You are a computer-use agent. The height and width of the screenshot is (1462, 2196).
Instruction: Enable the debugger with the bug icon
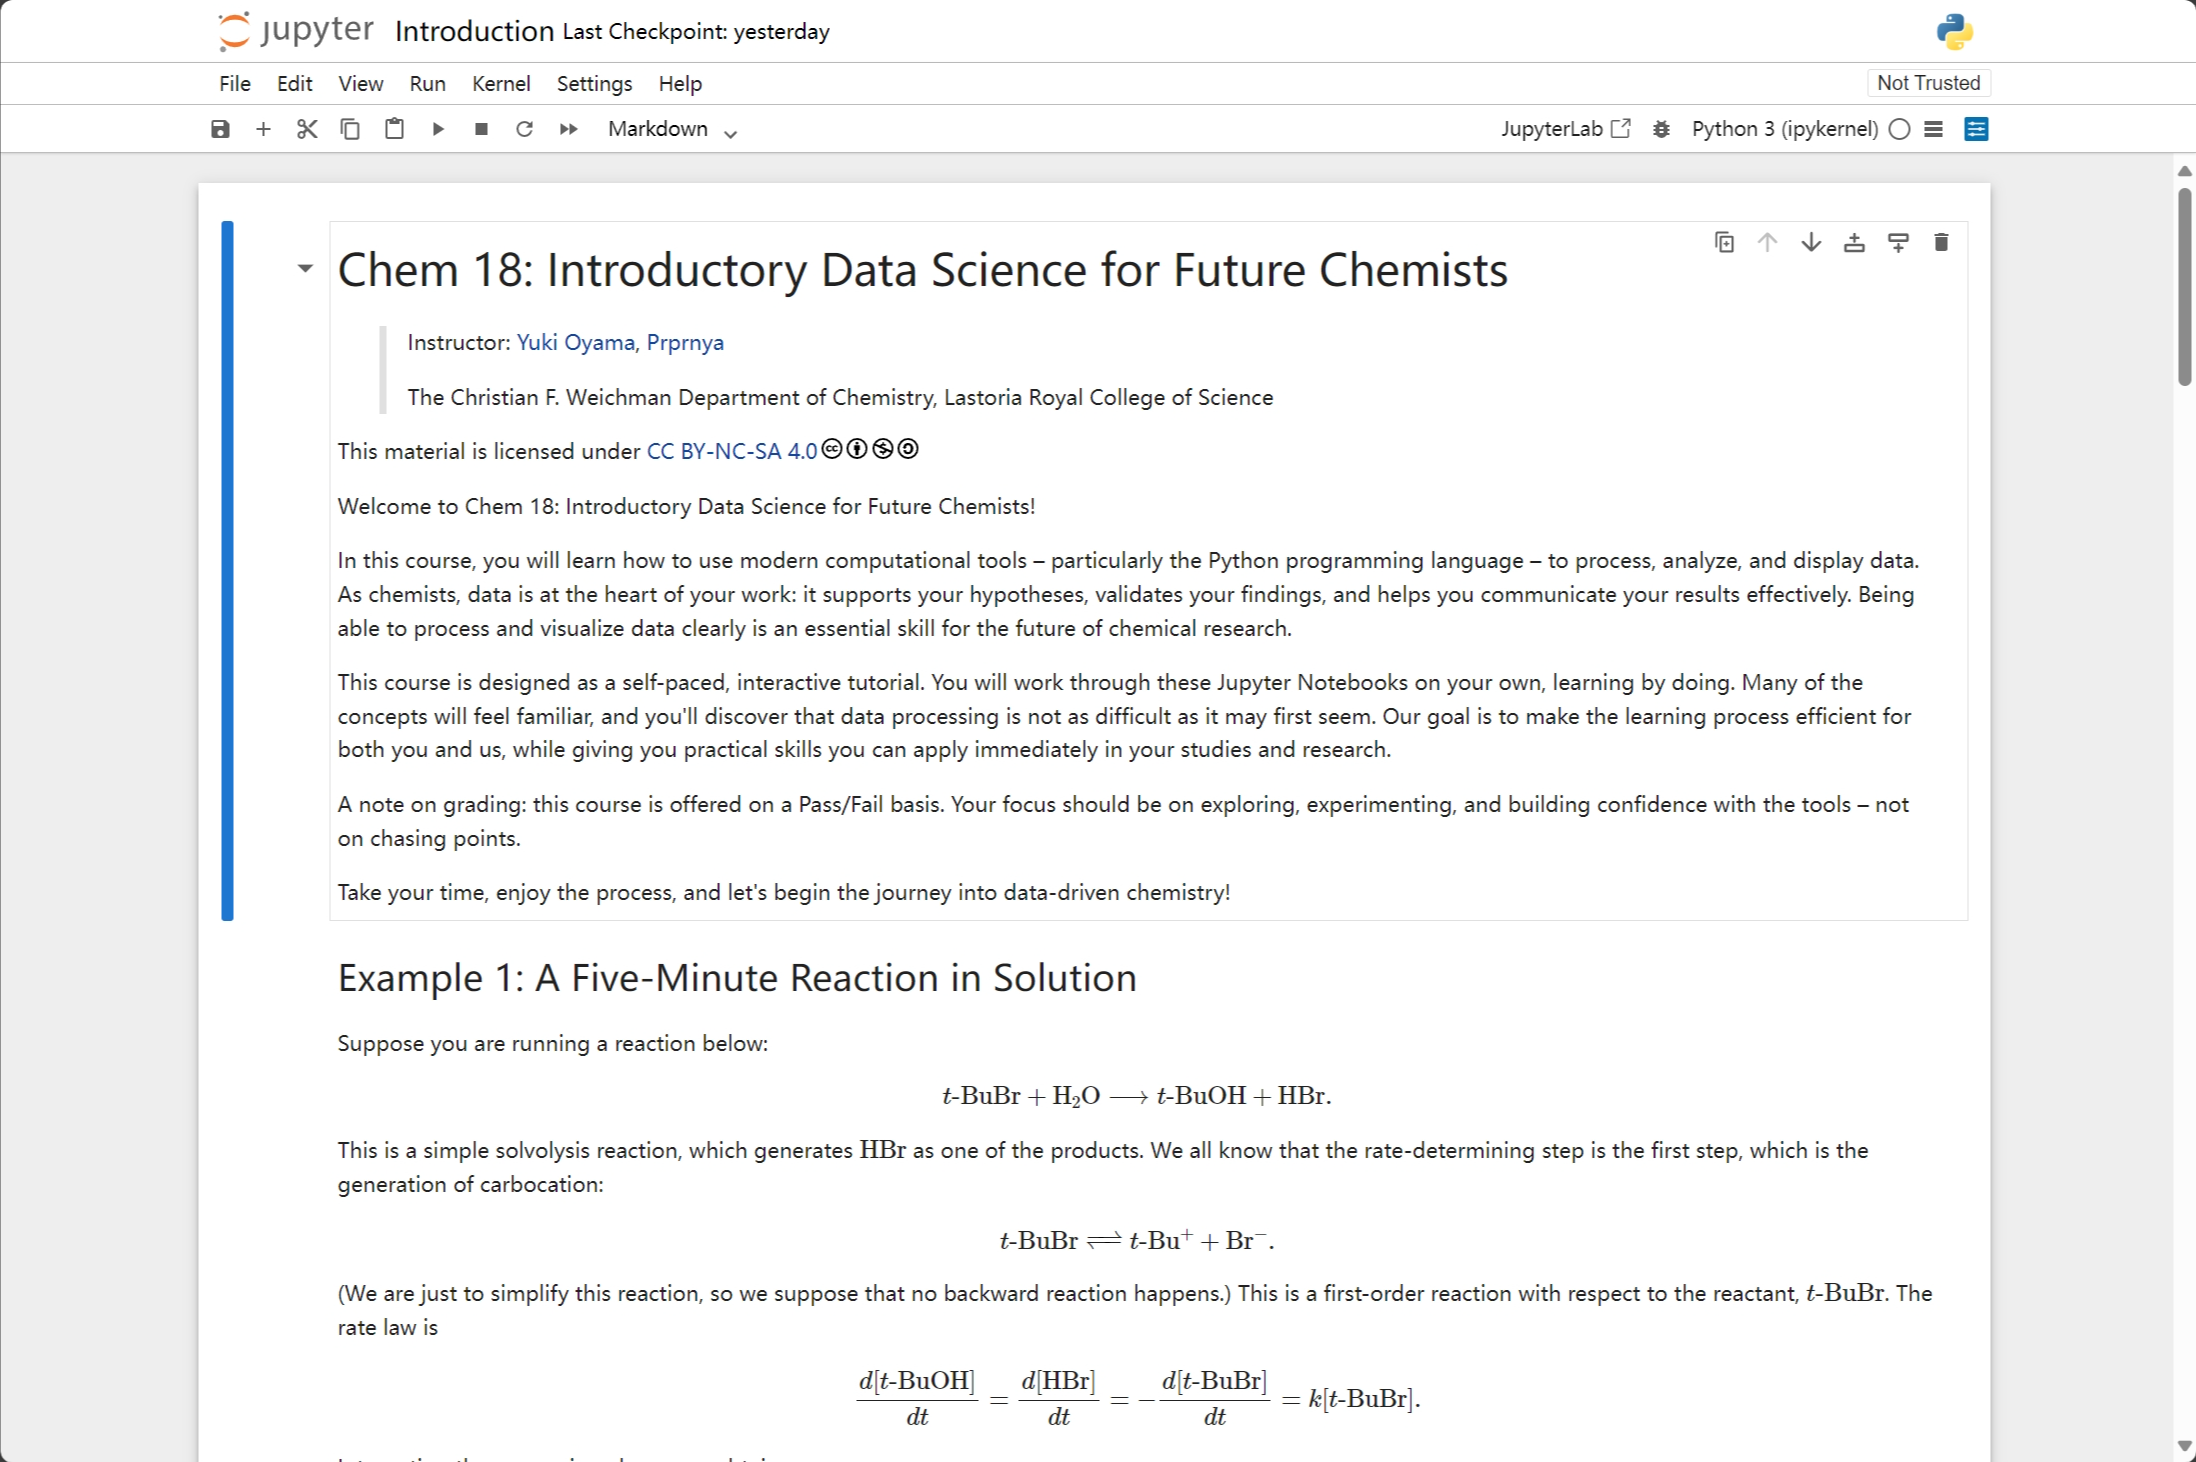(1661, 128)
